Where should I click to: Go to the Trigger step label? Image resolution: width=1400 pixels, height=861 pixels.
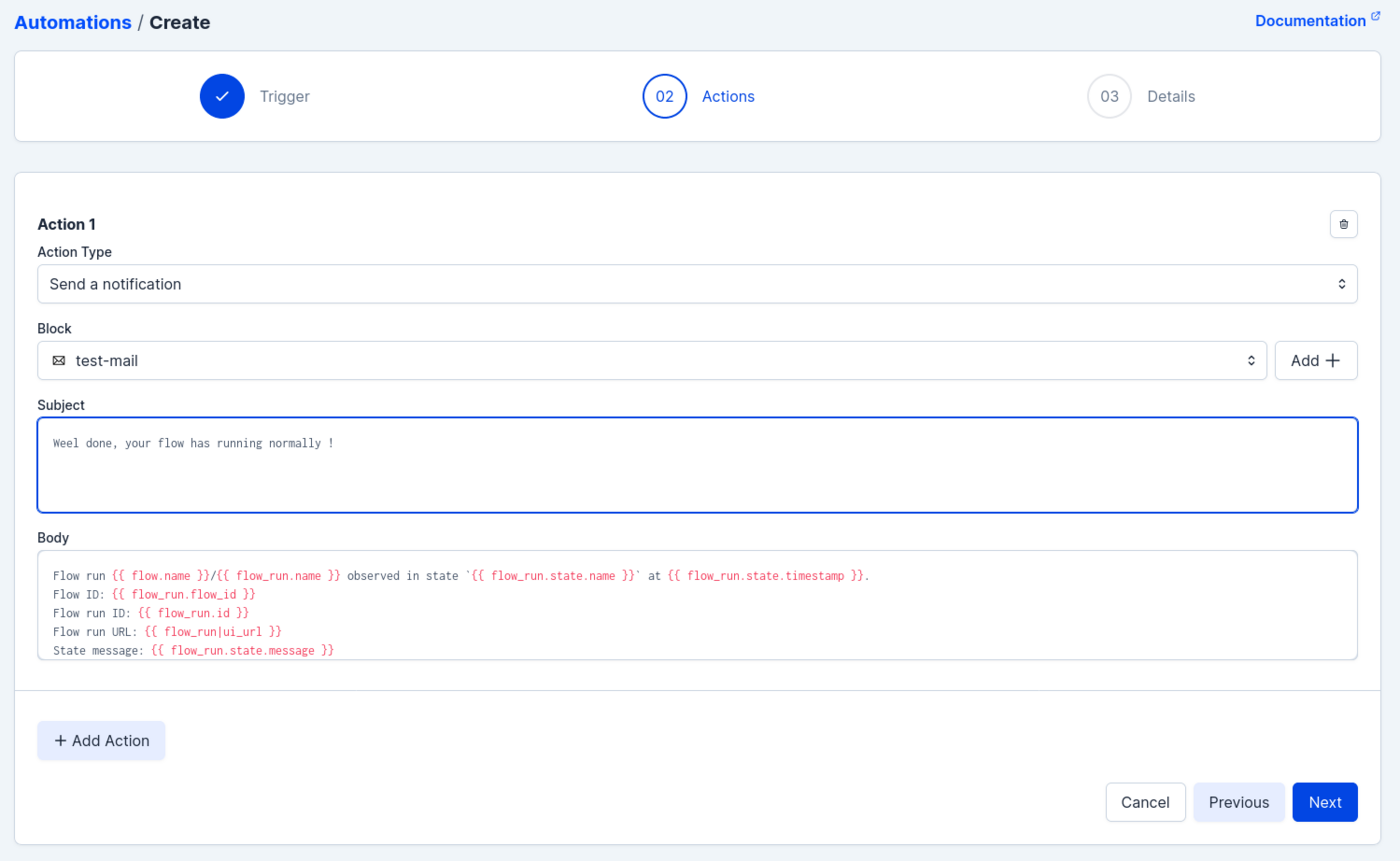(x=285, y=97)
